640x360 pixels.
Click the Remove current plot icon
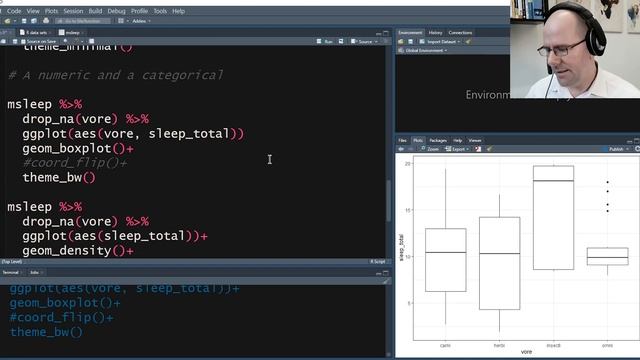478,149
